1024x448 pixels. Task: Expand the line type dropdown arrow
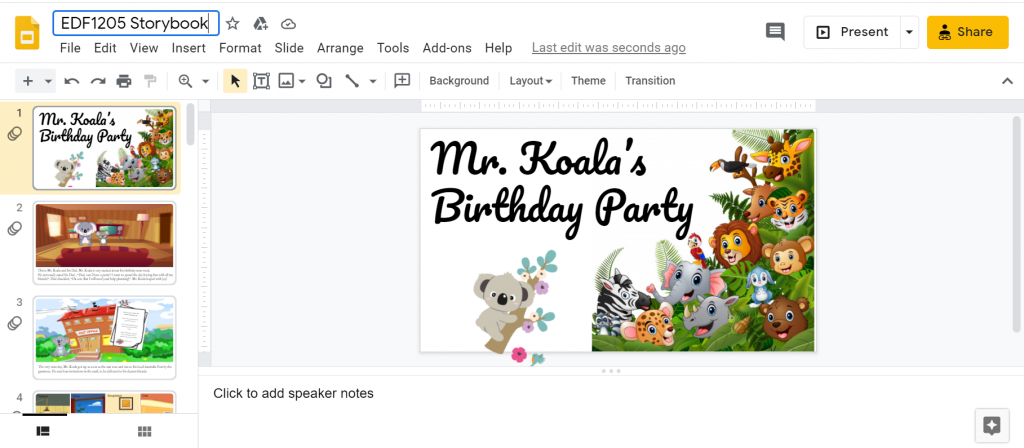click(x=372, y=82)
